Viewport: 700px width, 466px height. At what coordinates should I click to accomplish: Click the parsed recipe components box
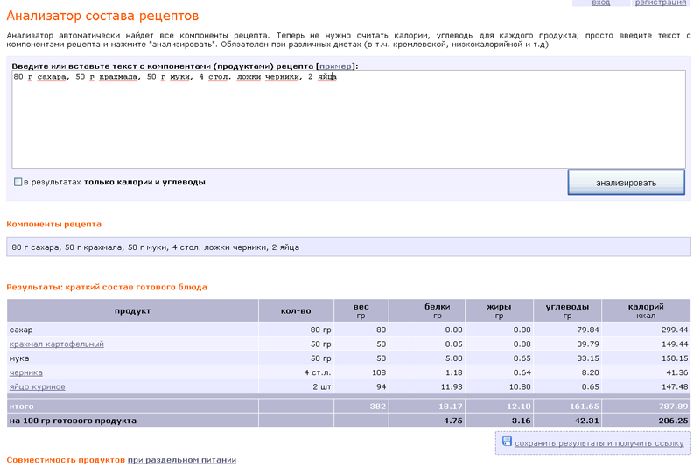[x=346, y=246]
